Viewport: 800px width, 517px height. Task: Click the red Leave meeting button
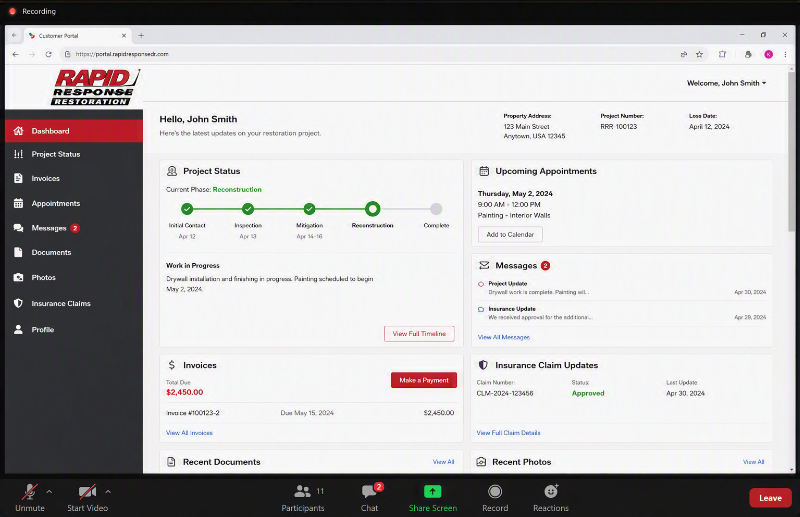click(x=770, y=498)
